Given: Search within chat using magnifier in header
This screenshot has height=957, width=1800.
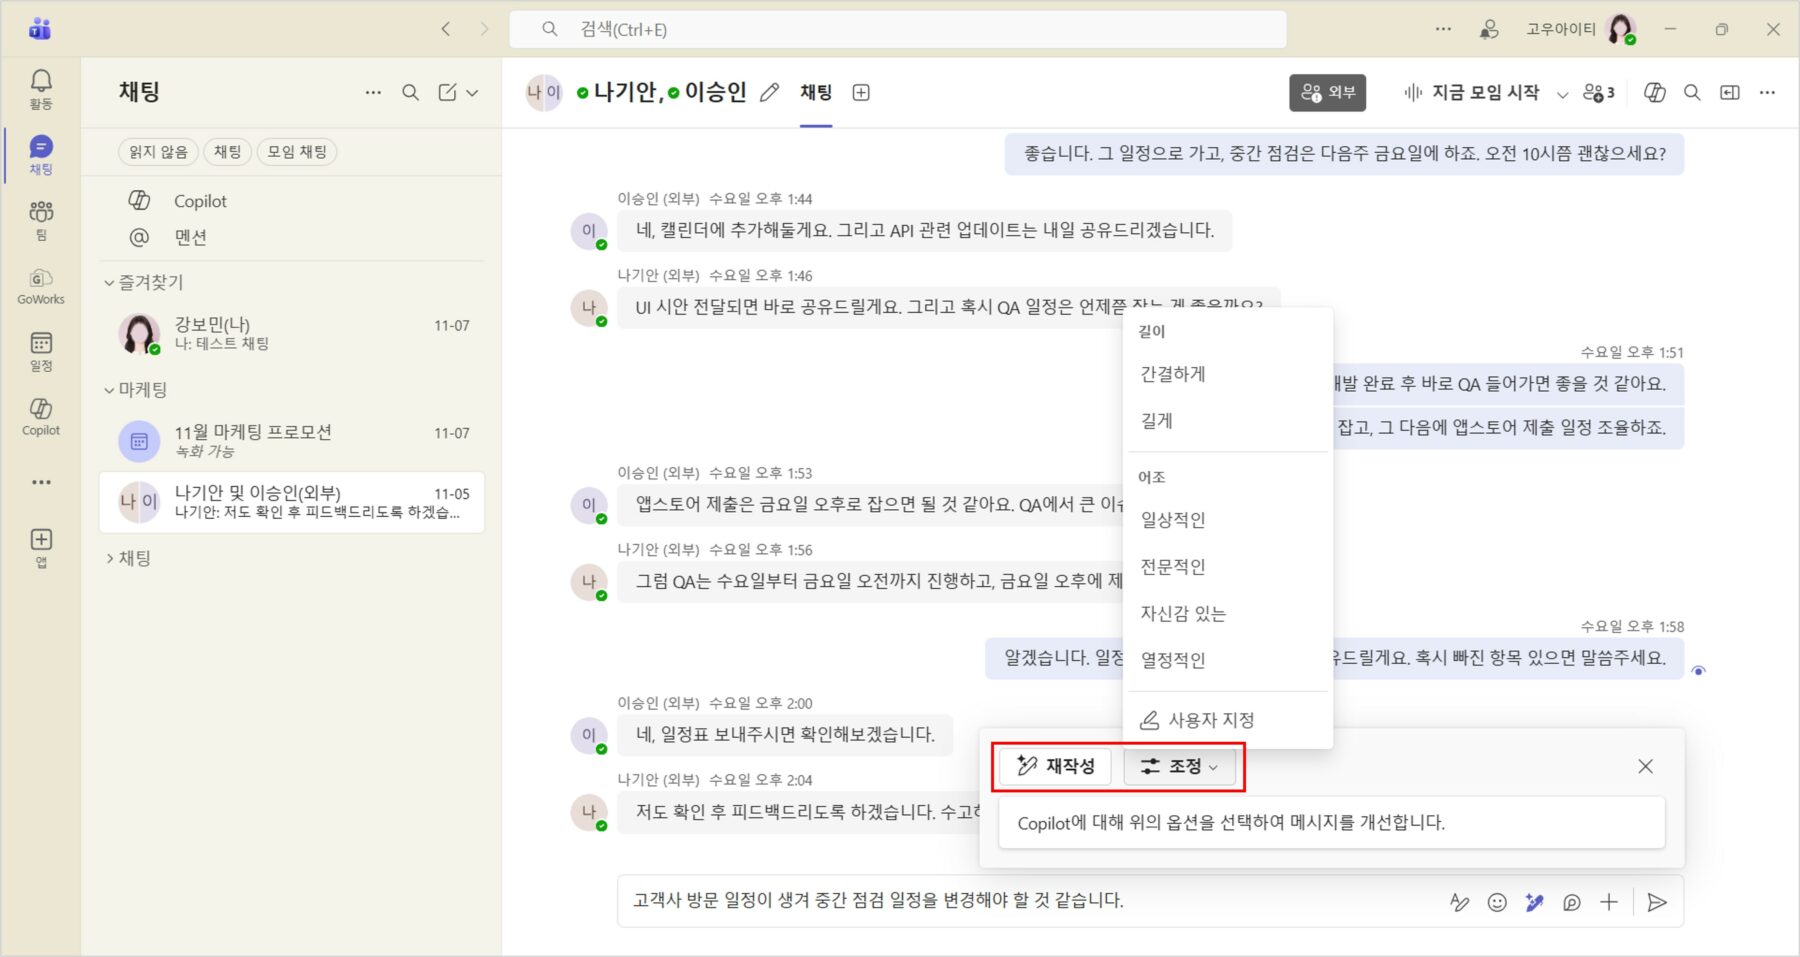Looking at the screenshot, I should pyautogui.click(x=1692, y=93).
